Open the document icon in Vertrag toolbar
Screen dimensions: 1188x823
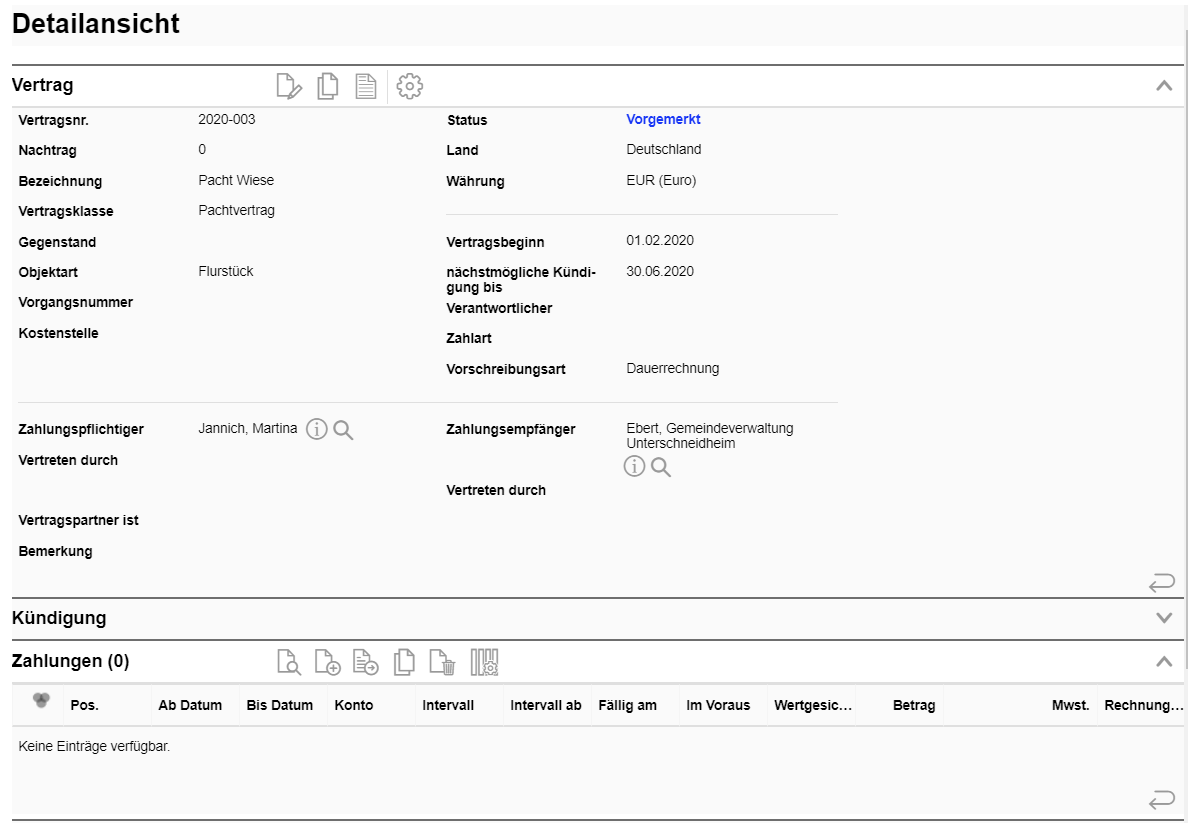click(366, 87)
